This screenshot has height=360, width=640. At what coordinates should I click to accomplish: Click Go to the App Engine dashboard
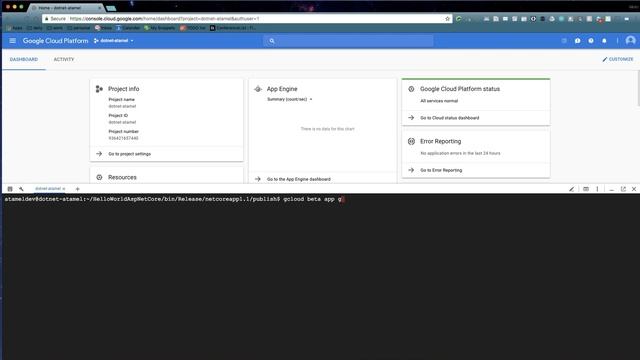click(299, 179)
